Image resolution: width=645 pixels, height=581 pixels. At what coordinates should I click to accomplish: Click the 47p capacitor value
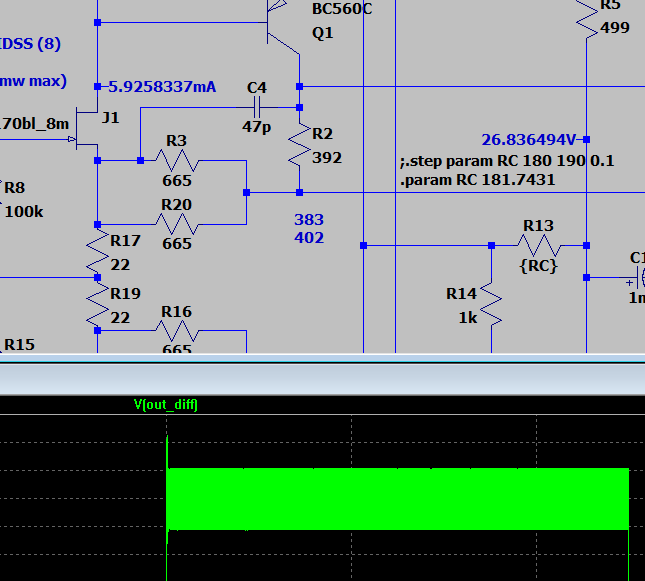[x=256, y=127]
